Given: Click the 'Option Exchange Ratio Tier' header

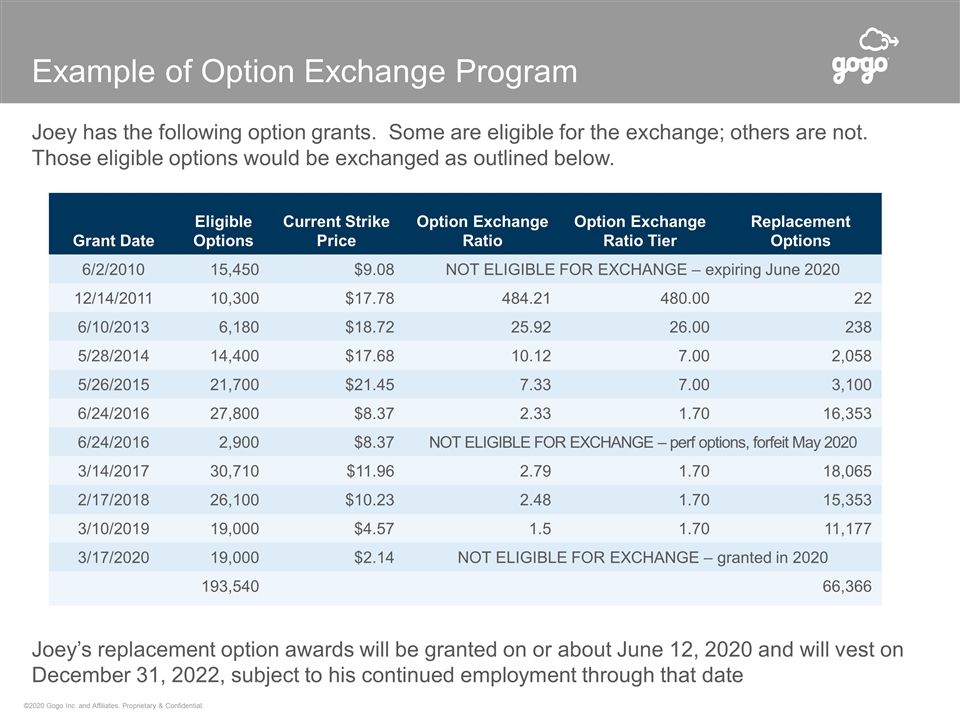Looking at the screenshot, I should coord(639,231).
